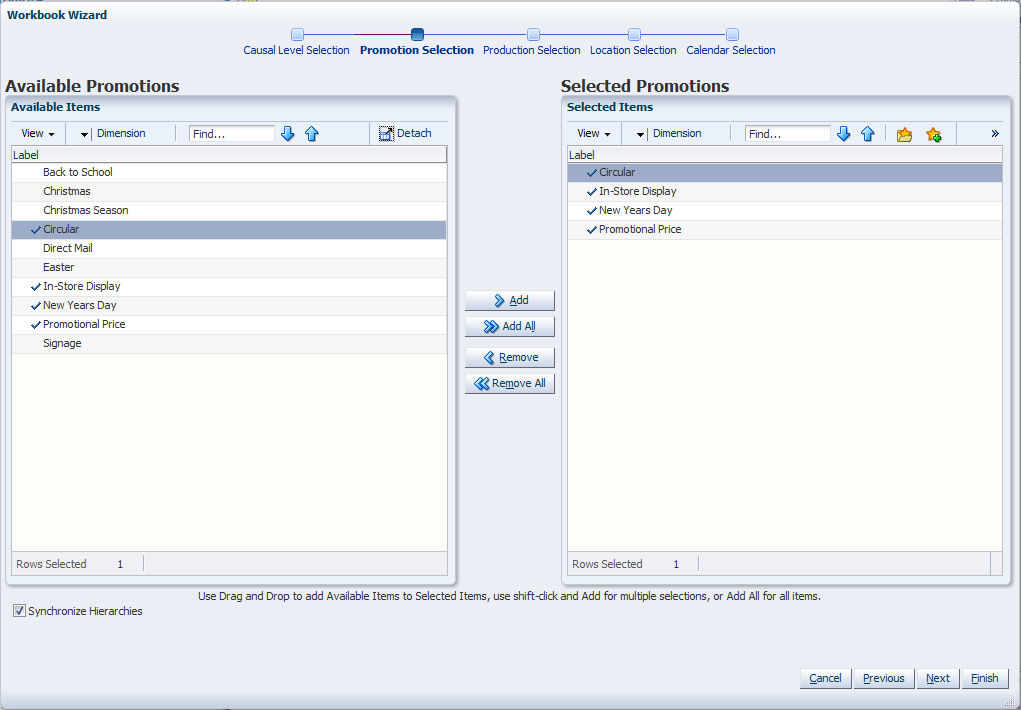The width and height of the screenshot is (1021, 710).
Task: Click the Previous button
Action: [884, 678]
